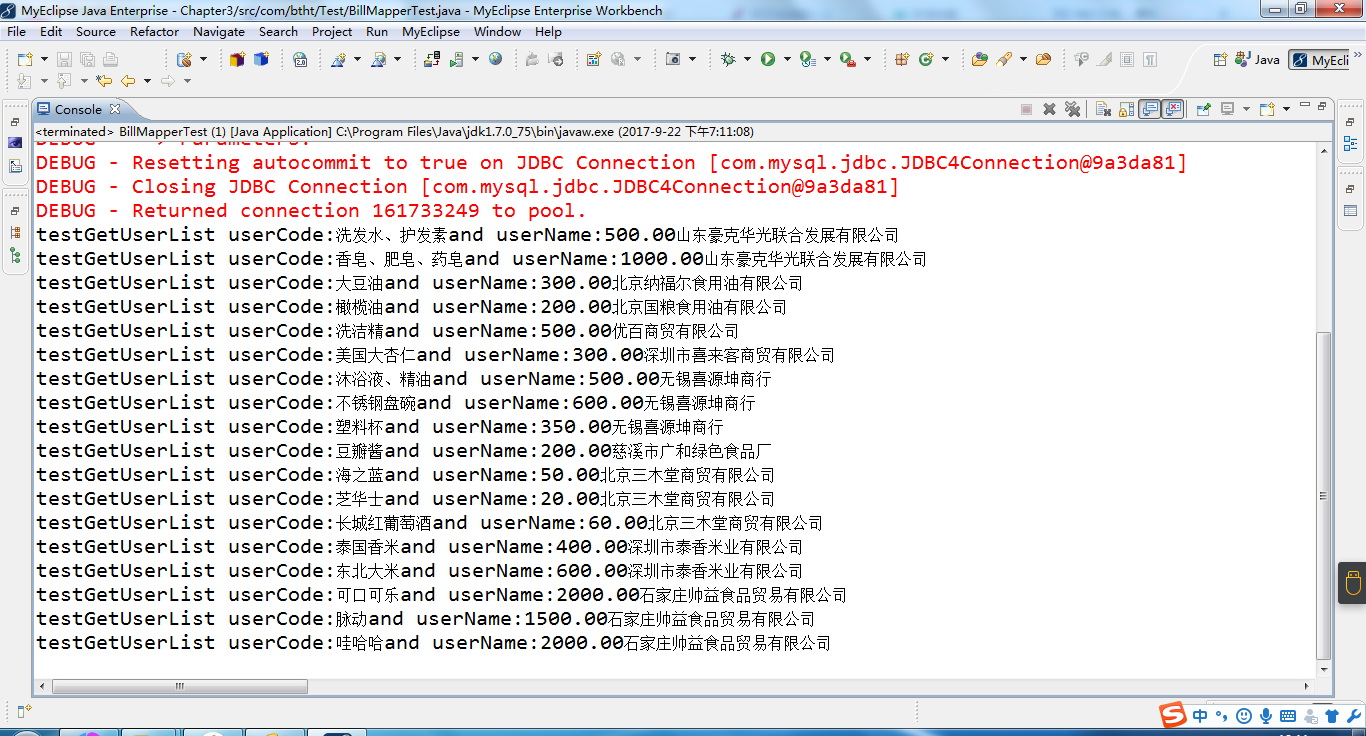Expand the server run dropdown arrow

click(475, 59)
